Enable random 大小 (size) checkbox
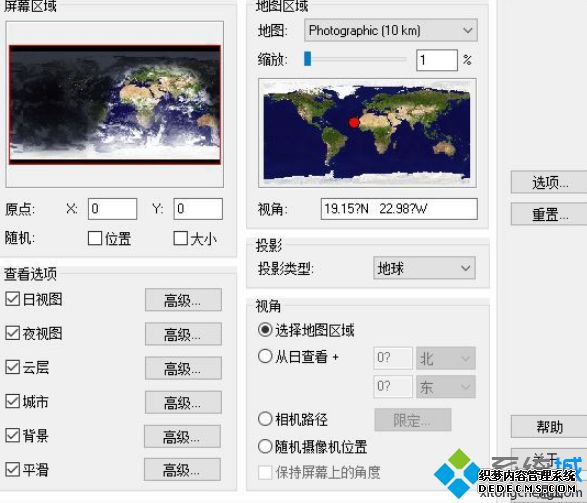This screenshot has width=587, height=503. [x=180, y=238]
